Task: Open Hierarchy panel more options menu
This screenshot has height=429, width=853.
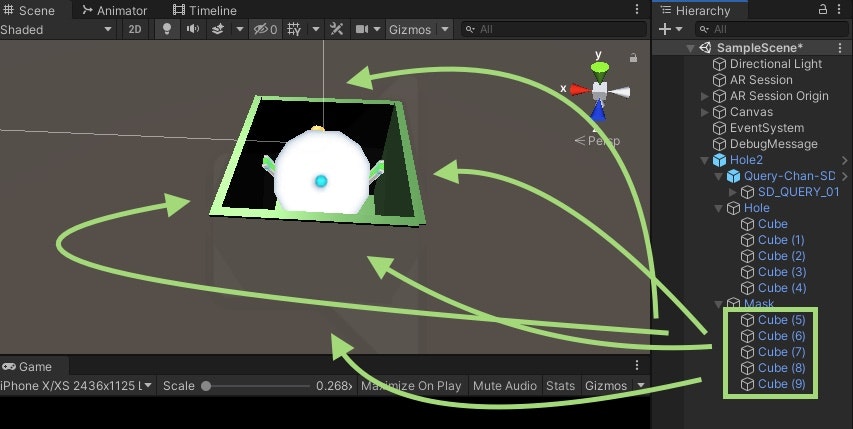Action: click(840, 10)
